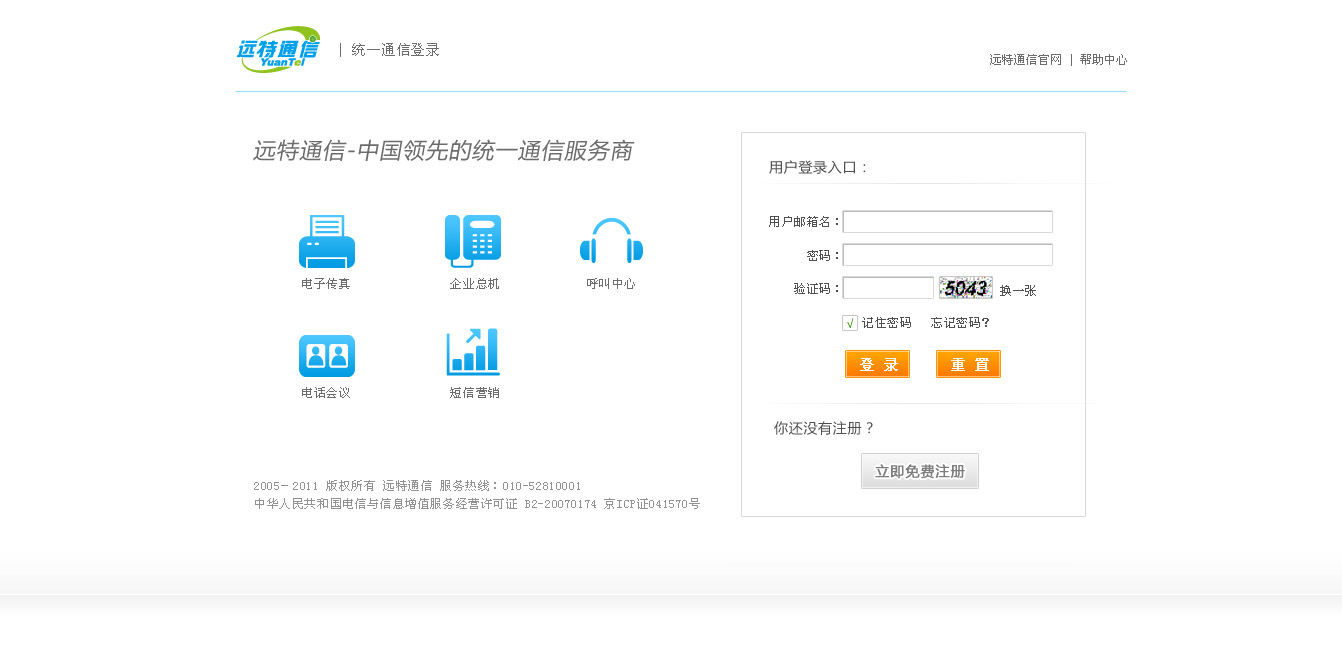Toggle the 记住密码 checkbox

[x=850, y=323]
